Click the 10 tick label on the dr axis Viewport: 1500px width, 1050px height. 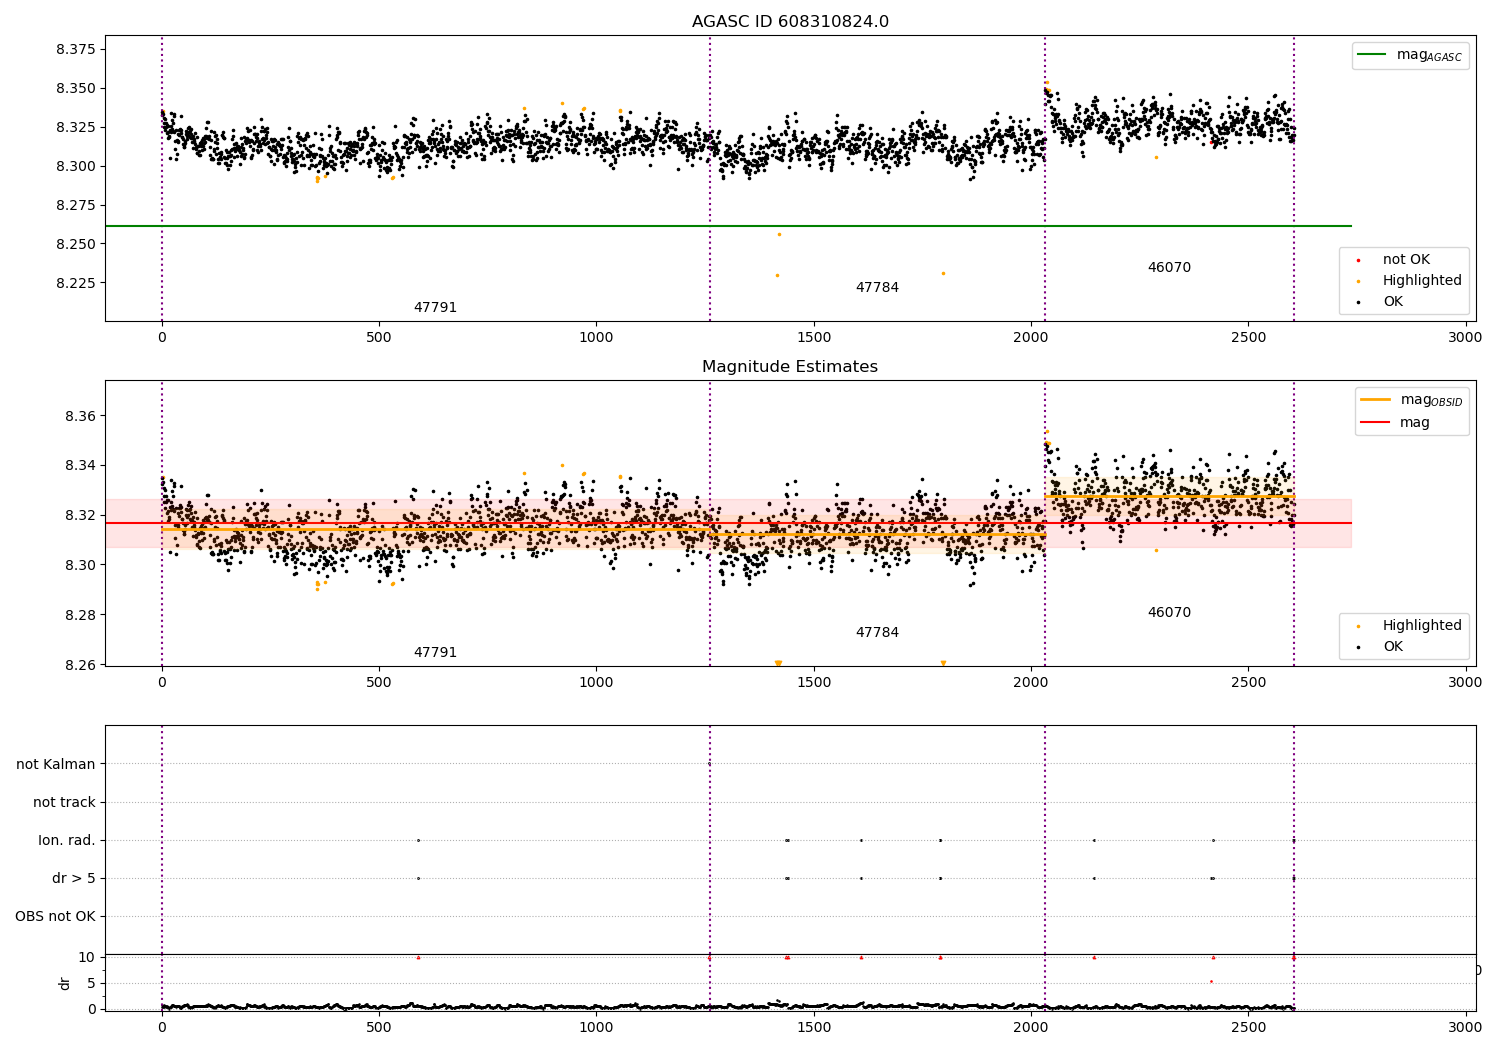[86, 958]
